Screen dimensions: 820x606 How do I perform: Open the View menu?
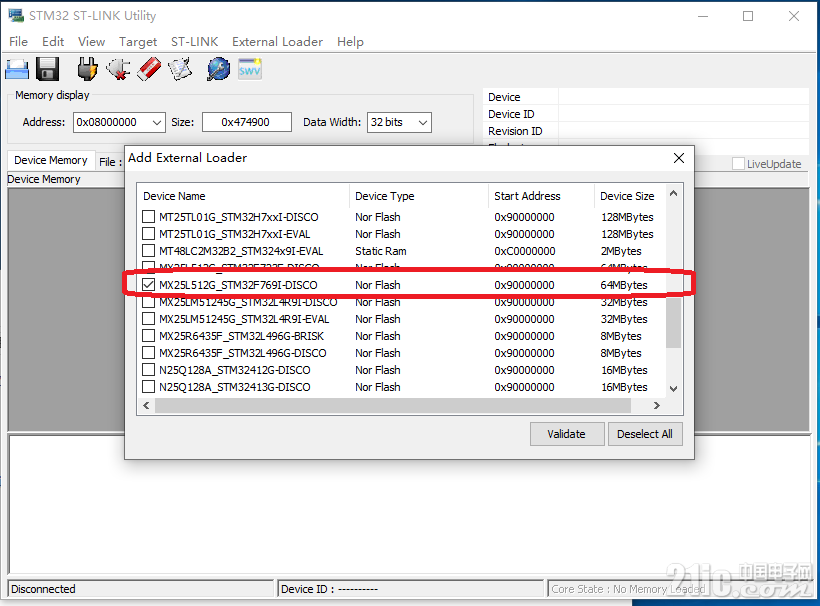pos(92,41)
